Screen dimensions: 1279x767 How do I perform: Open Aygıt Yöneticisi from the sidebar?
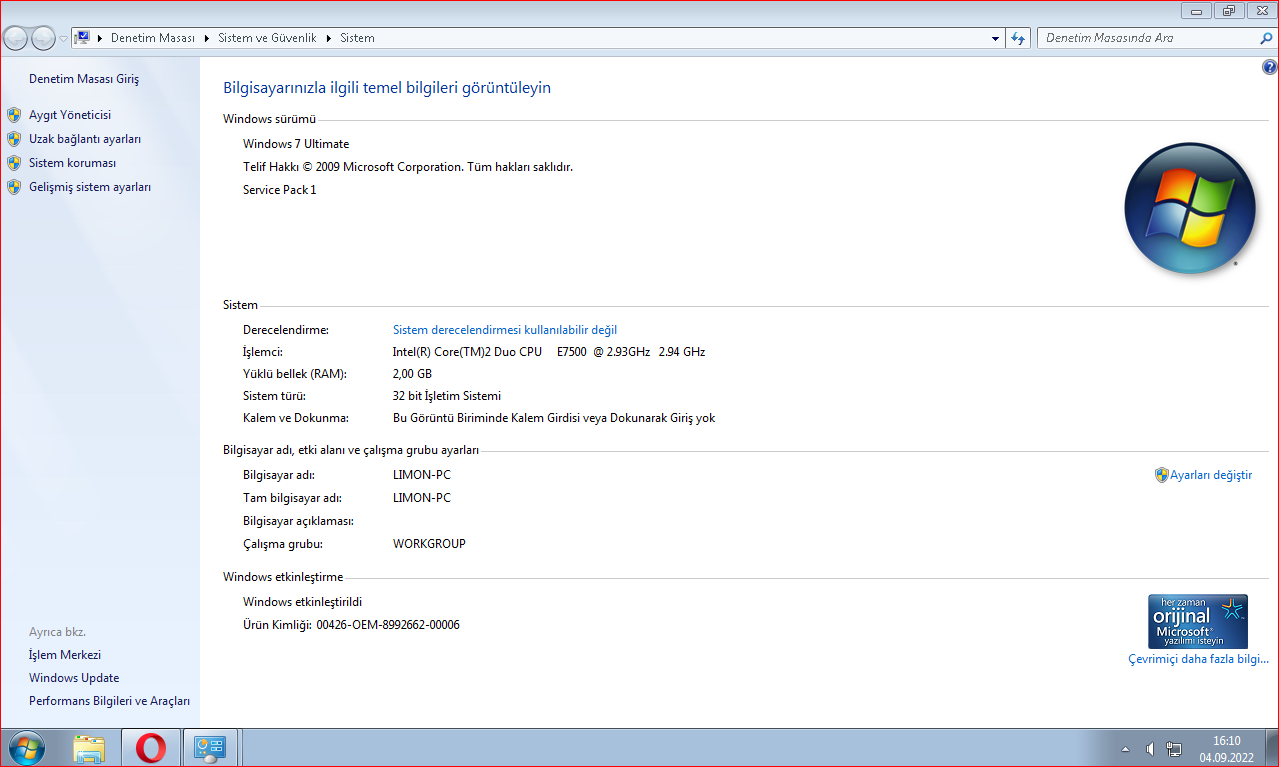coord(70,115)
